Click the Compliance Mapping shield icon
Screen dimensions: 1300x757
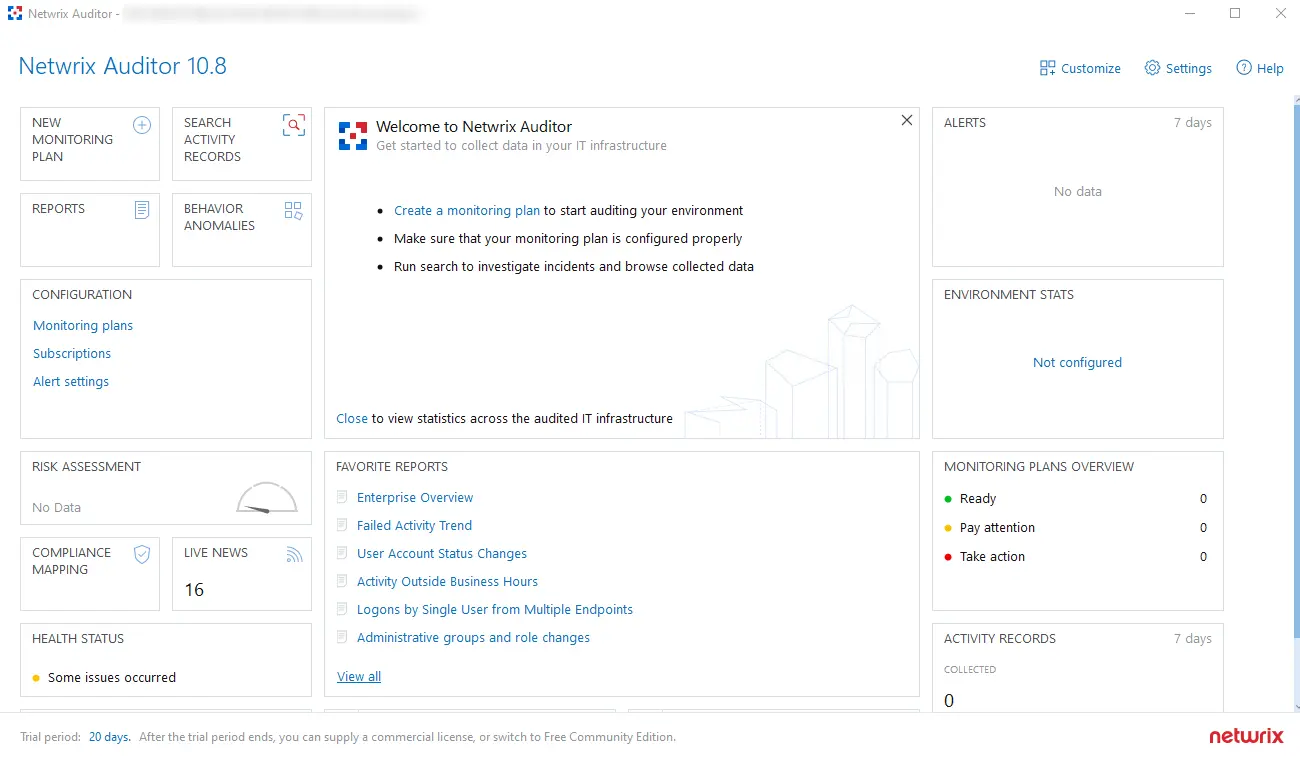click(142, 555)
